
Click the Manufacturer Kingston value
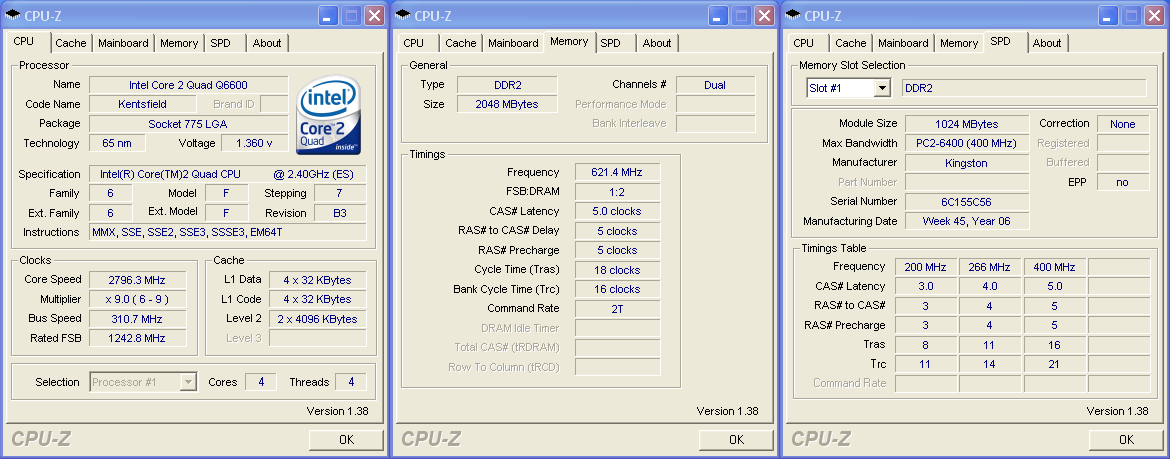coord(967,163)
